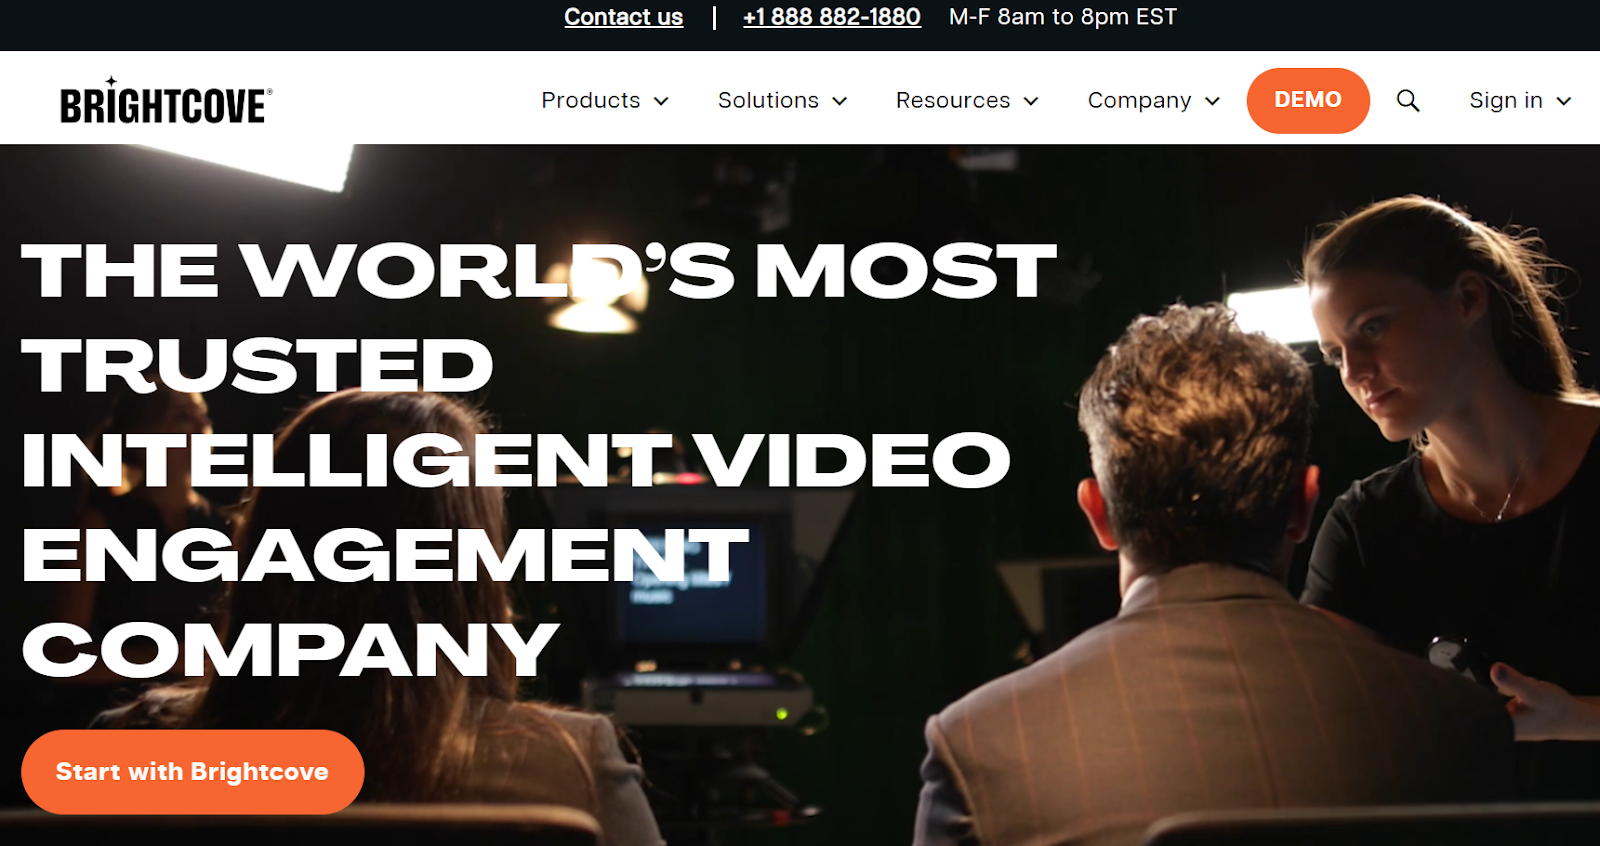
Task: Click the chevron arrow beside Solutions
Action: point(840,101)
